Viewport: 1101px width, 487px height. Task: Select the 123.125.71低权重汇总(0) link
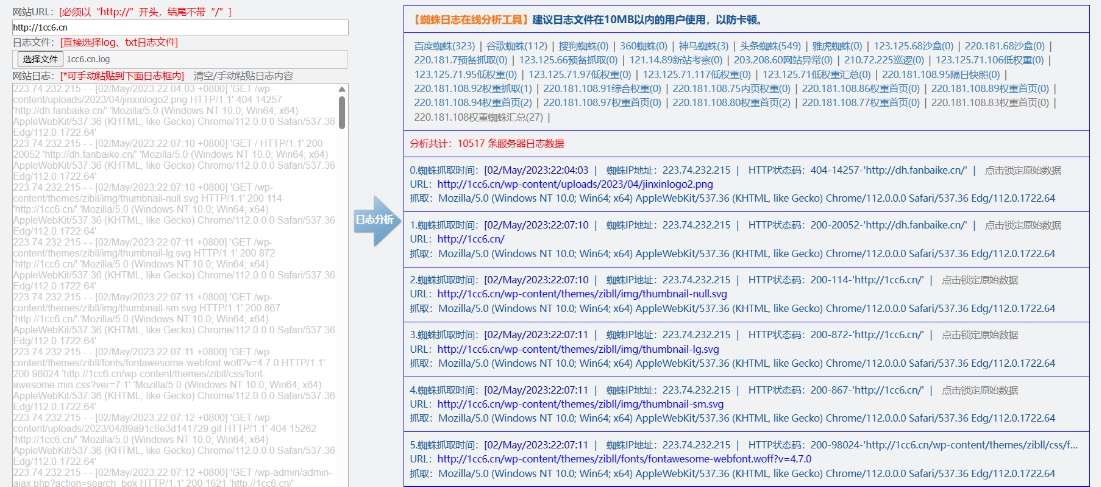(817, 74)
